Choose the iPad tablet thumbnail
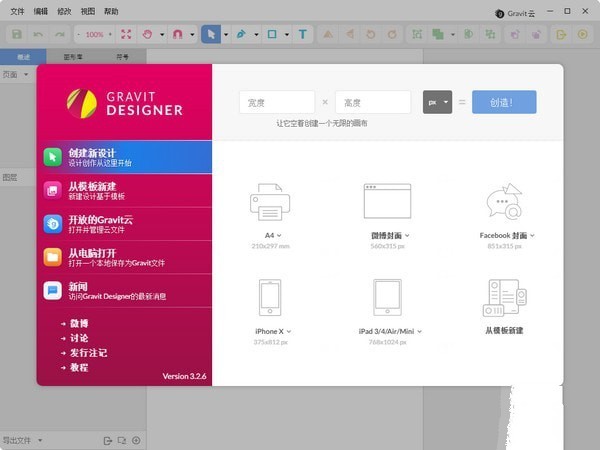Screen dimensions: 600x450 (x=387, y=297)
